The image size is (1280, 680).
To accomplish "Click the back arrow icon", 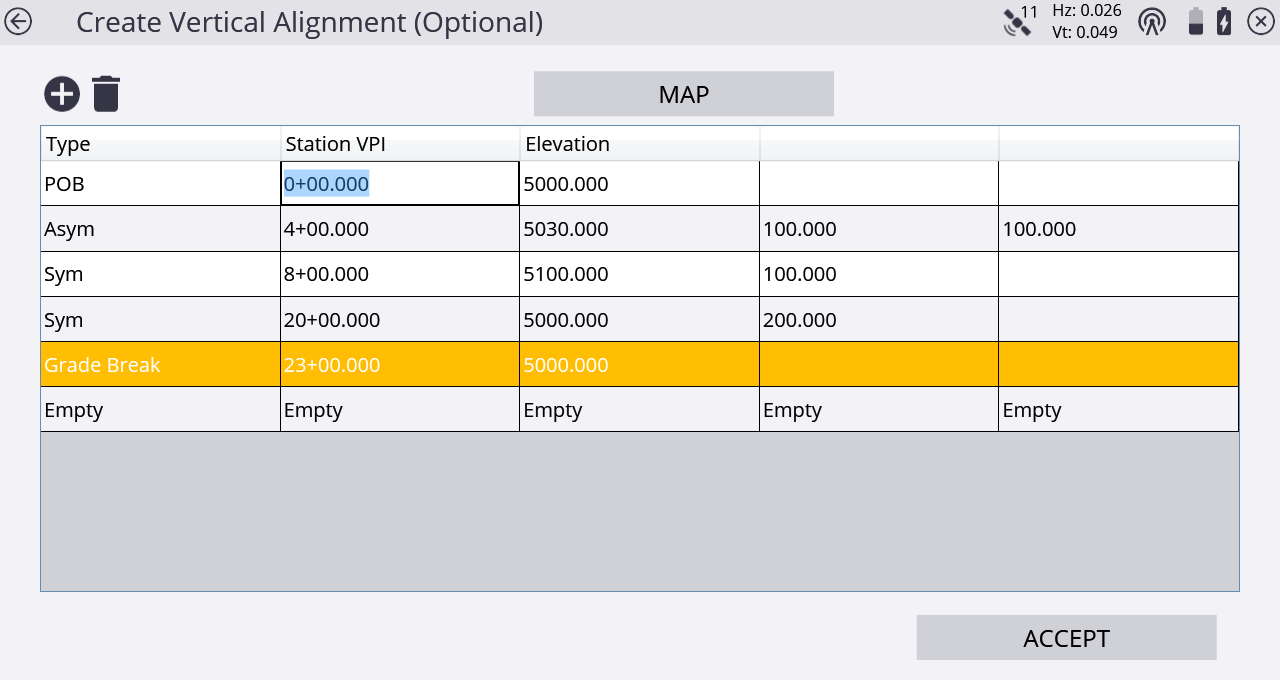I will 18,21.
